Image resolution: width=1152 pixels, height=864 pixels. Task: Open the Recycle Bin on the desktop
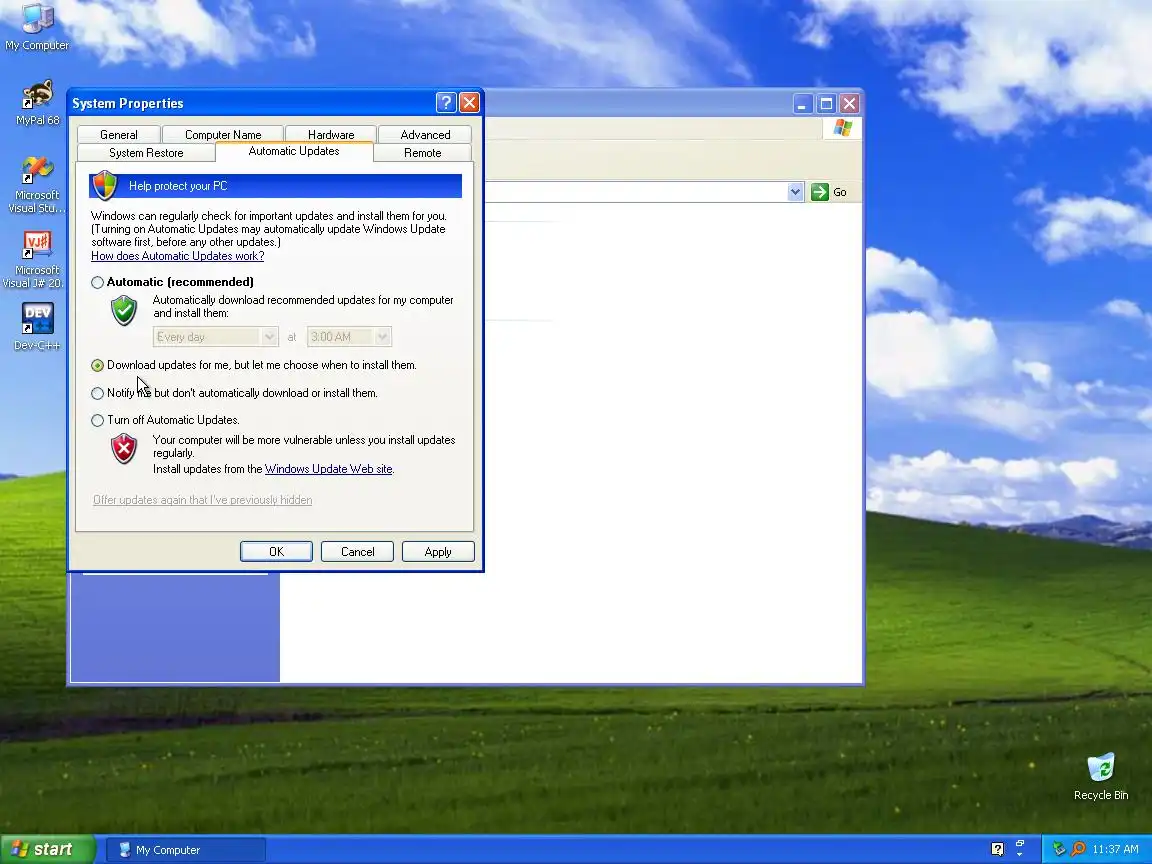[1101, 777]
